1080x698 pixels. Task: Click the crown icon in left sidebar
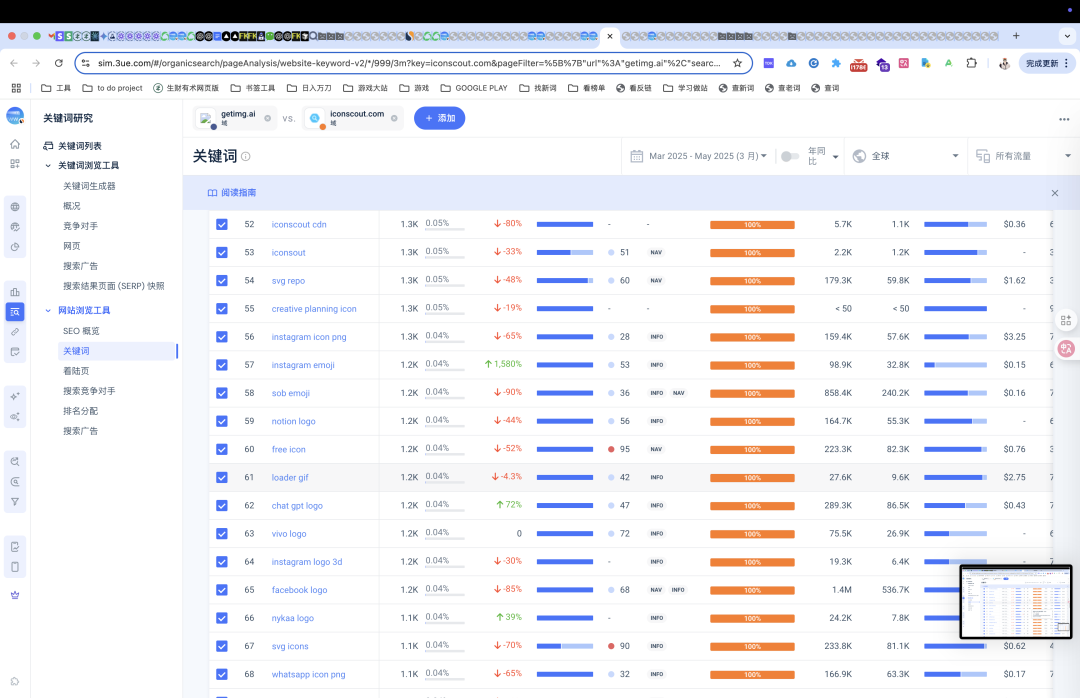pyautogui.click(x=15, y=595)
